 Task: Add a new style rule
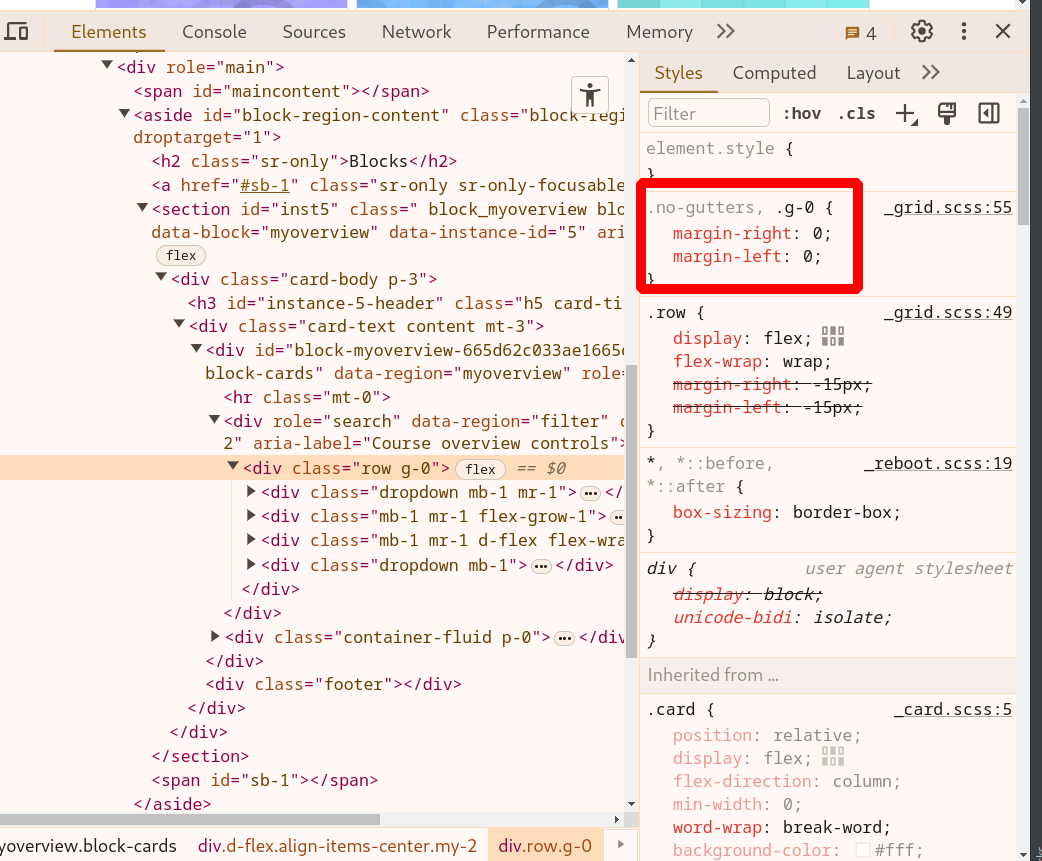(906, 114)
